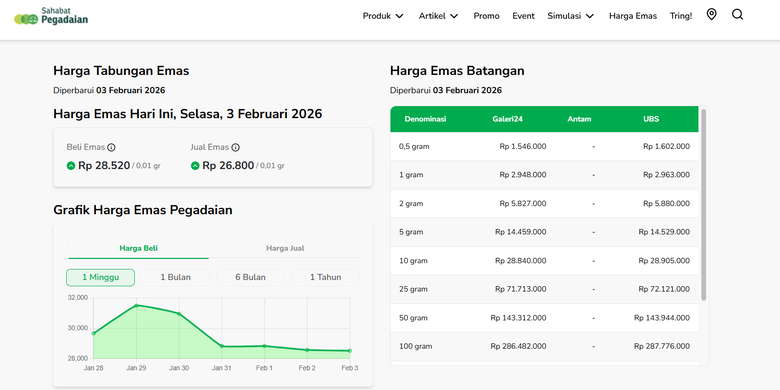Click UBS price Rp 28.905.000
The image size is (780, 390).
[x=664, y=261]
